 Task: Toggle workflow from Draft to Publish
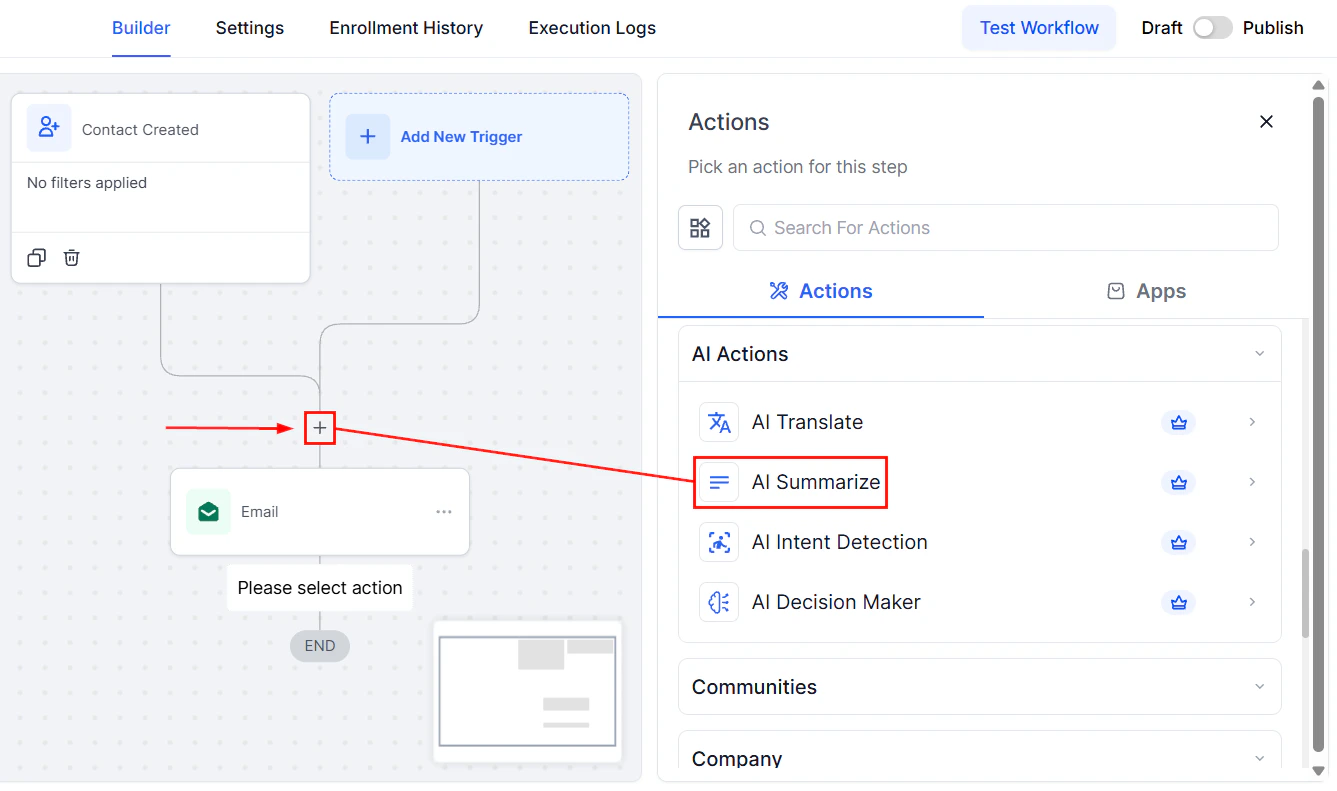click(x=1213, y=27)
